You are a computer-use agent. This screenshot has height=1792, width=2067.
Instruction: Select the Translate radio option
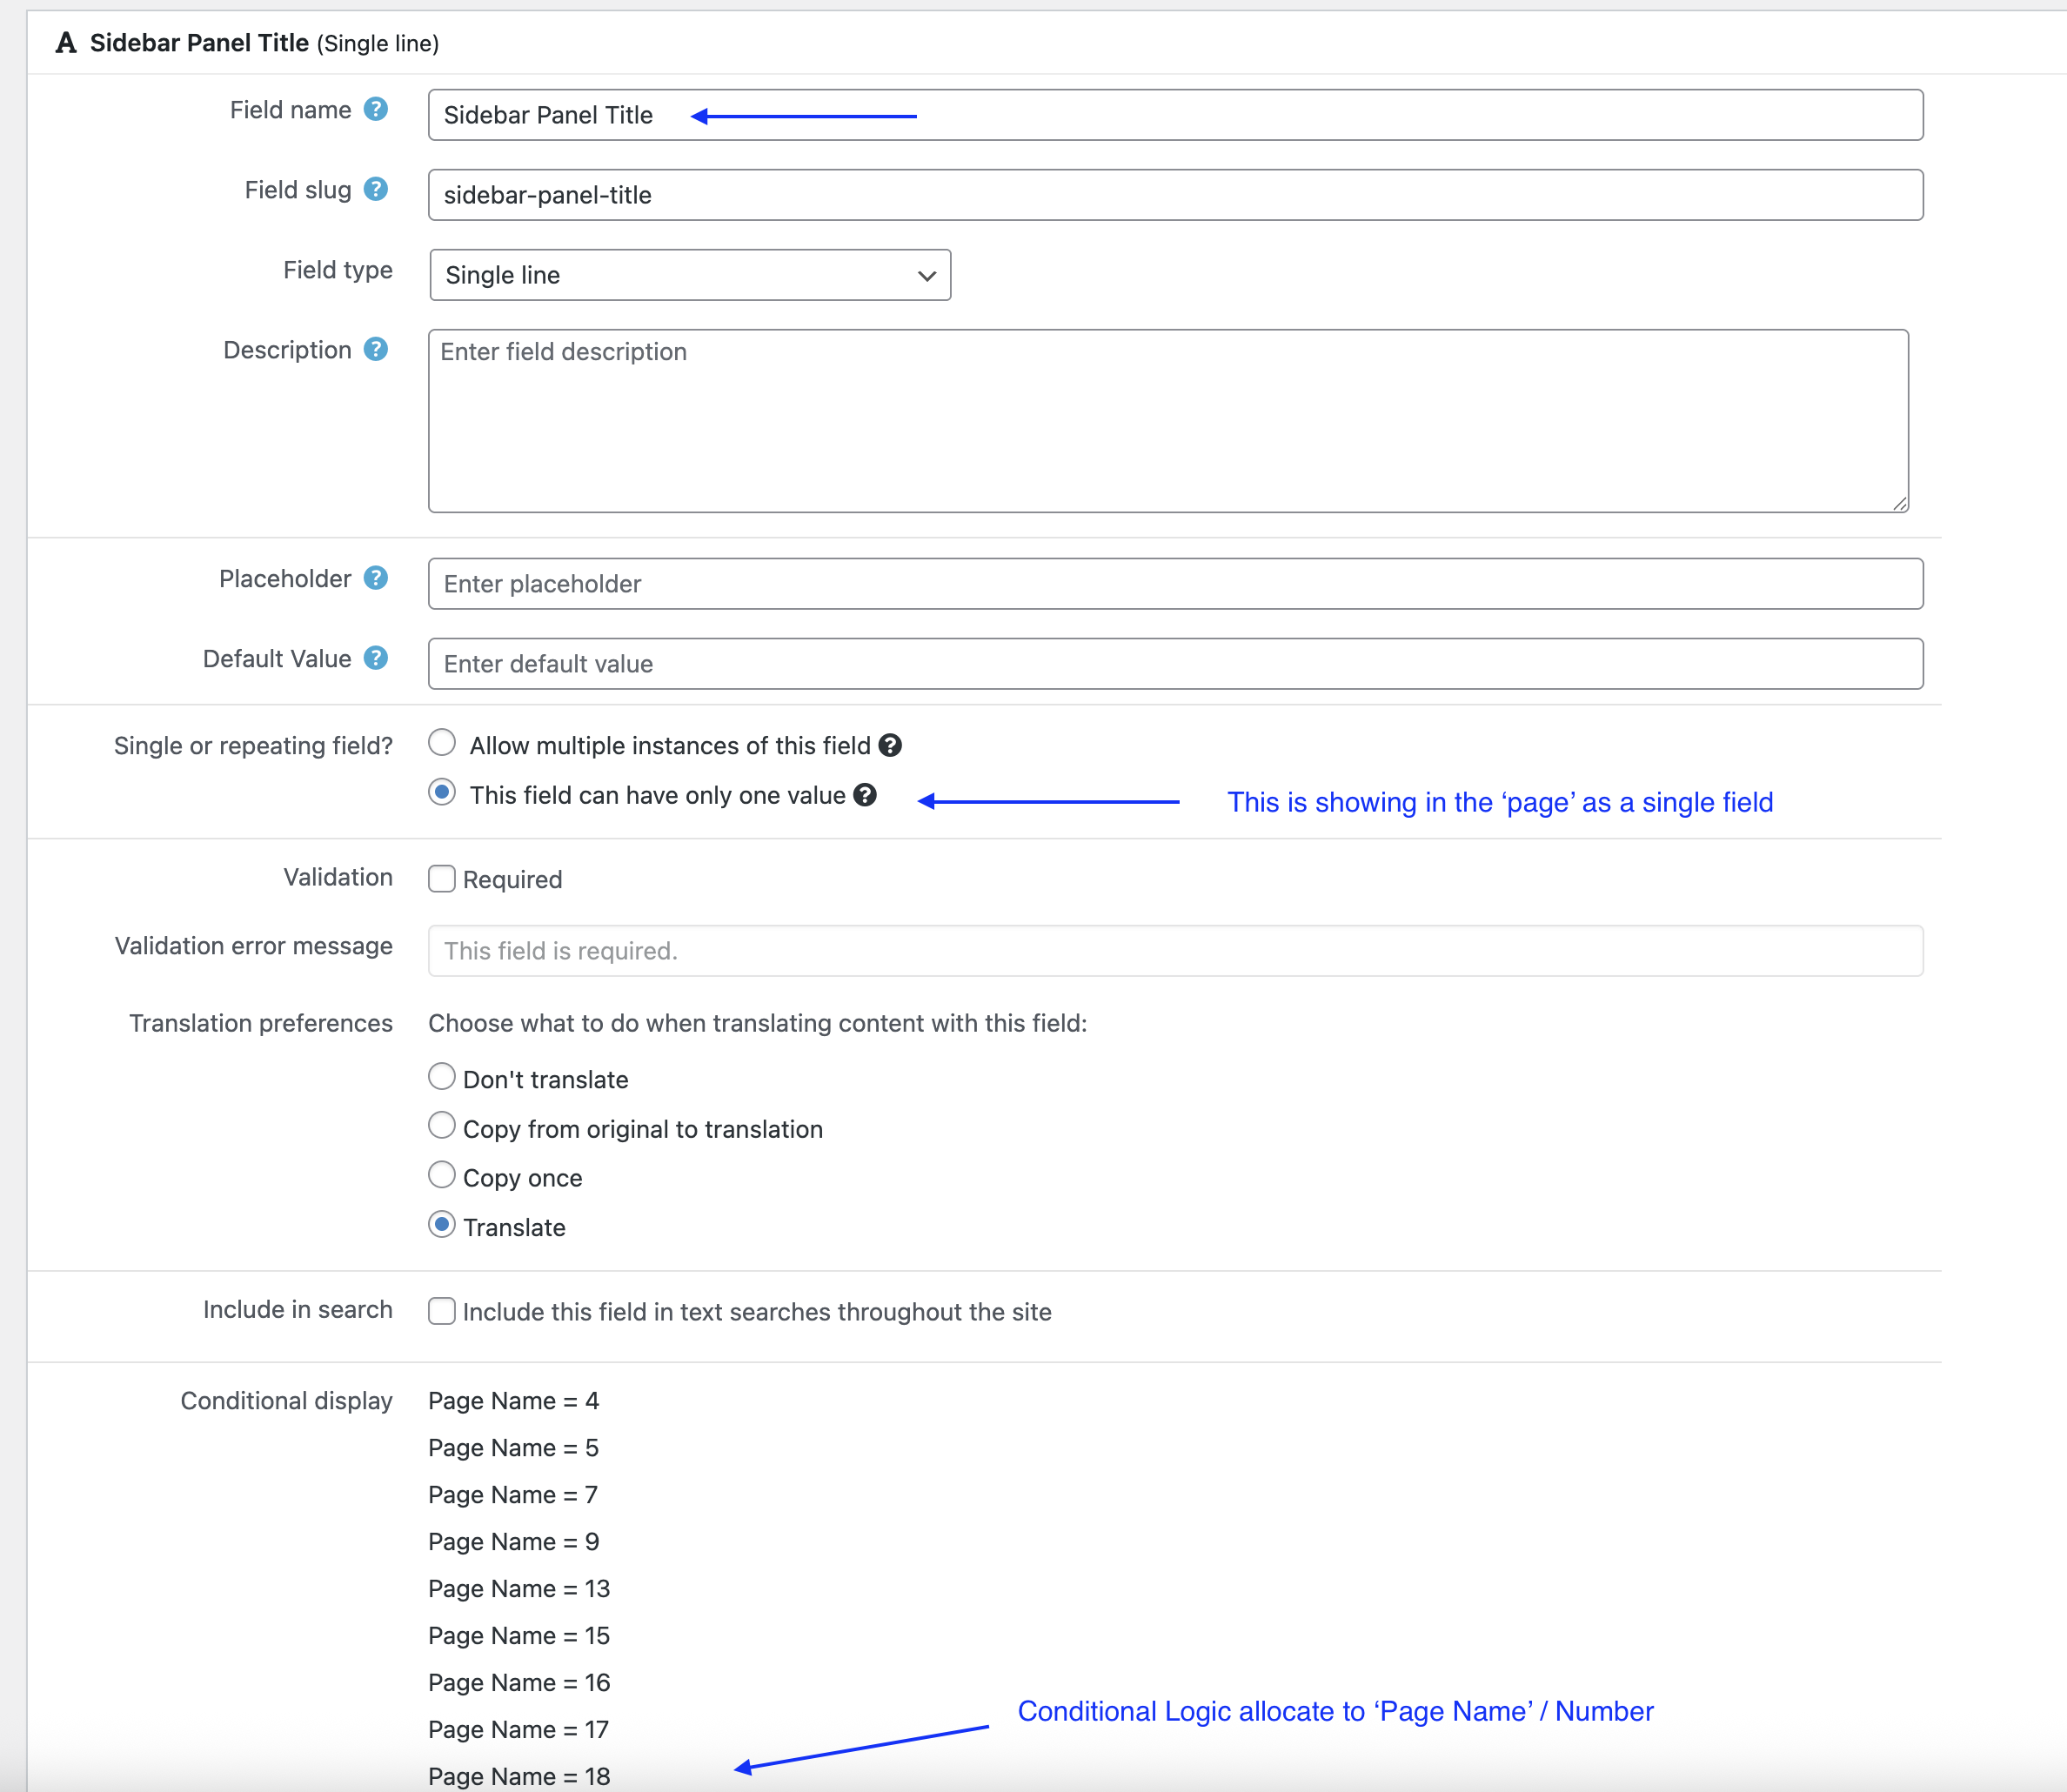click(442, 1225)
